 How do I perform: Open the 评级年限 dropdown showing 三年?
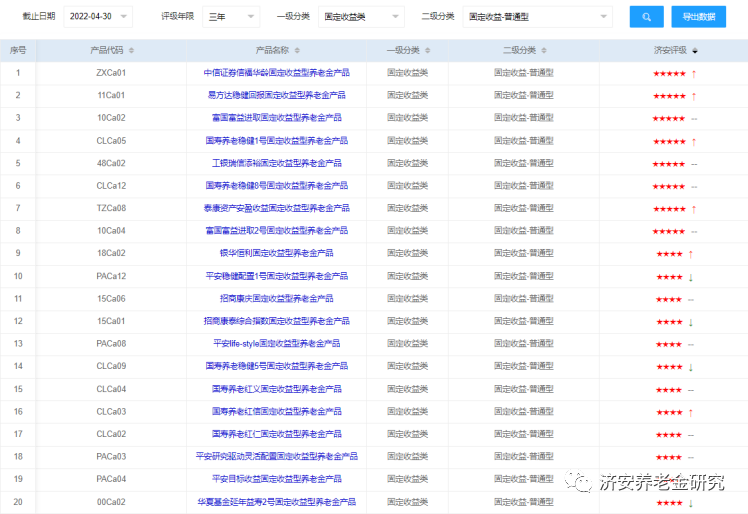(231, 17)
